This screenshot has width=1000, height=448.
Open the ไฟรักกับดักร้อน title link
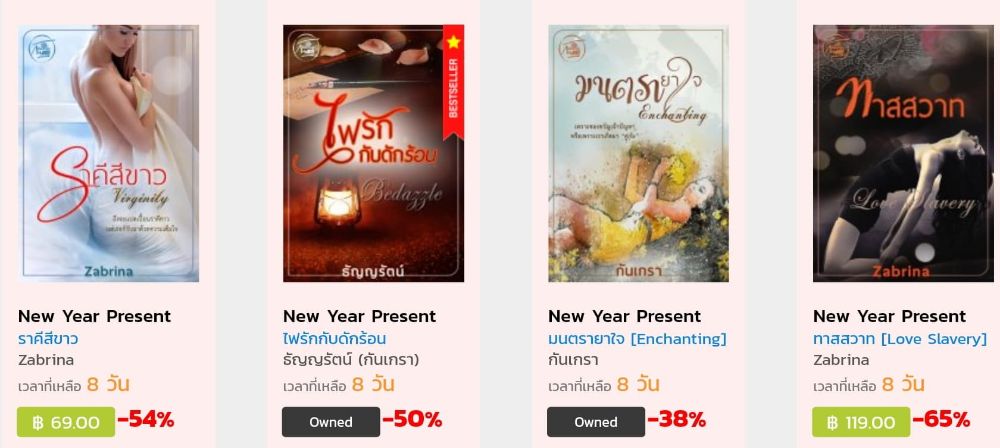click(335, 338)
